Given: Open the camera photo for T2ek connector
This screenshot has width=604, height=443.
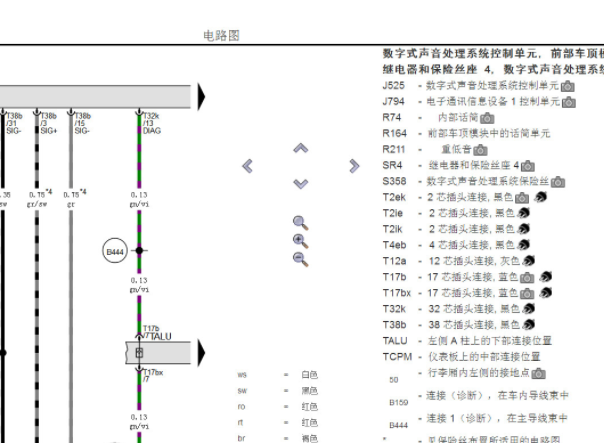Looking at the screenshot, I should click(522, 198).
